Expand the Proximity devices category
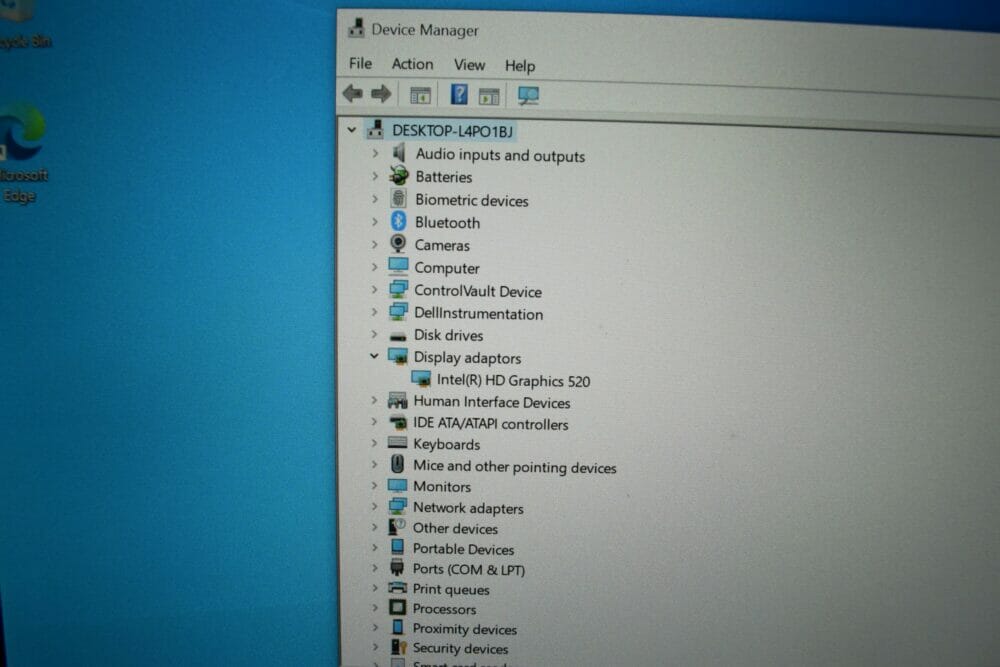This screenshot has height=667, width=1000. click(x=375, y=627)
